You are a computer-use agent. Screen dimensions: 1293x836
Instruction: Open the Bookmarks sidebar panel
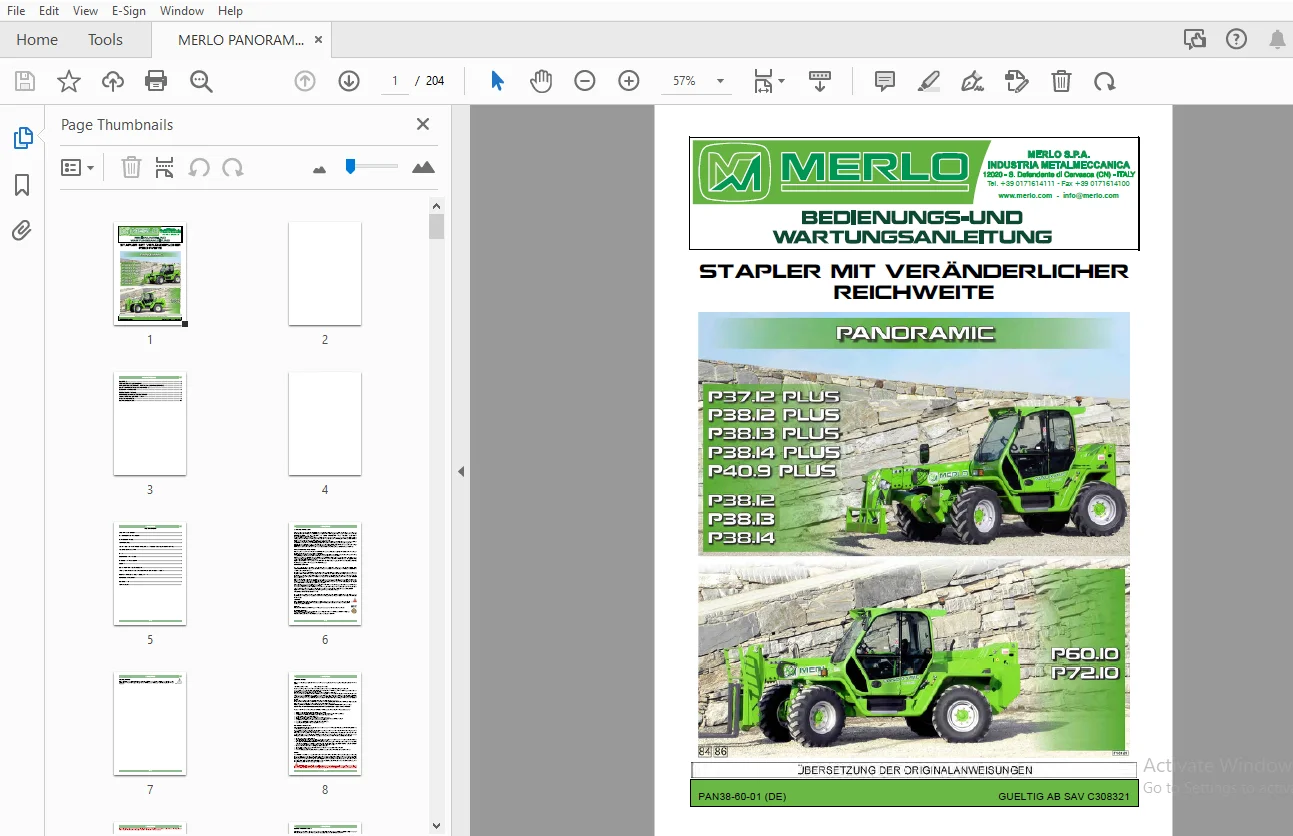click(x=22, y=185)
